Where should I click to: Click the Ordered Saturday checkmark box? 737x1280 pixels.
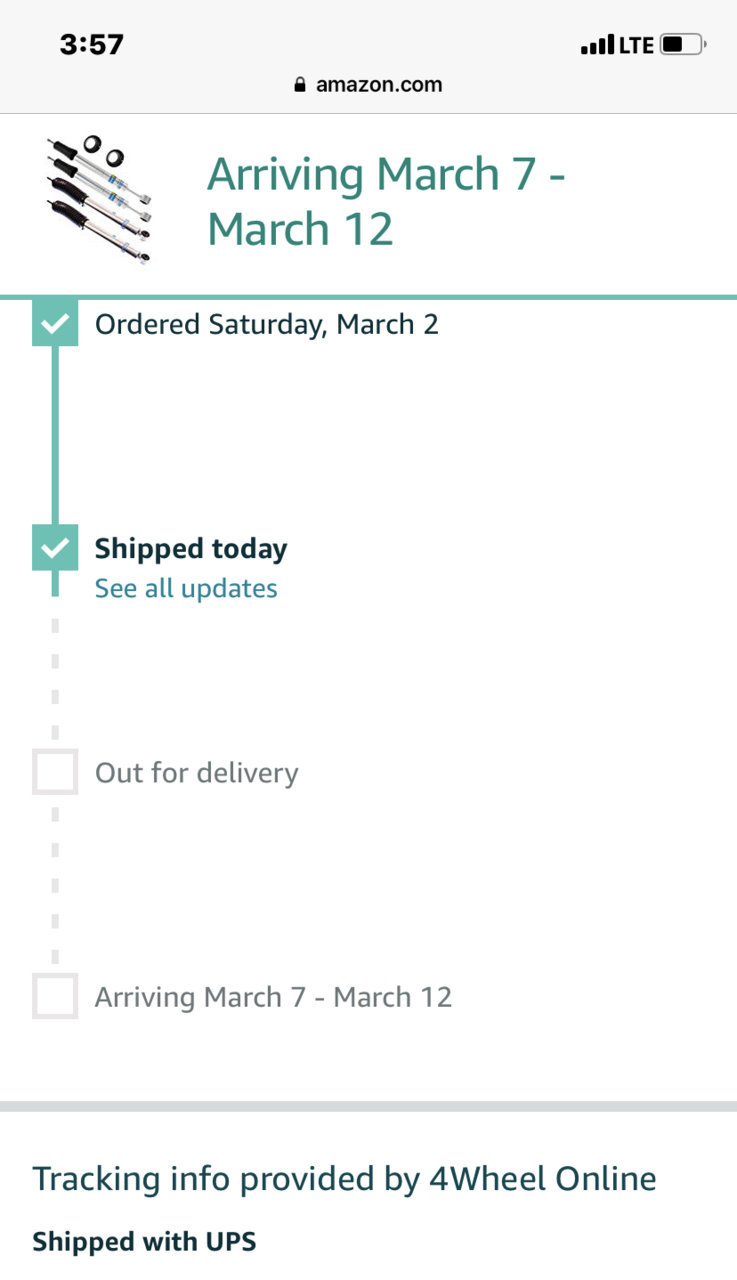coord(55,323)
